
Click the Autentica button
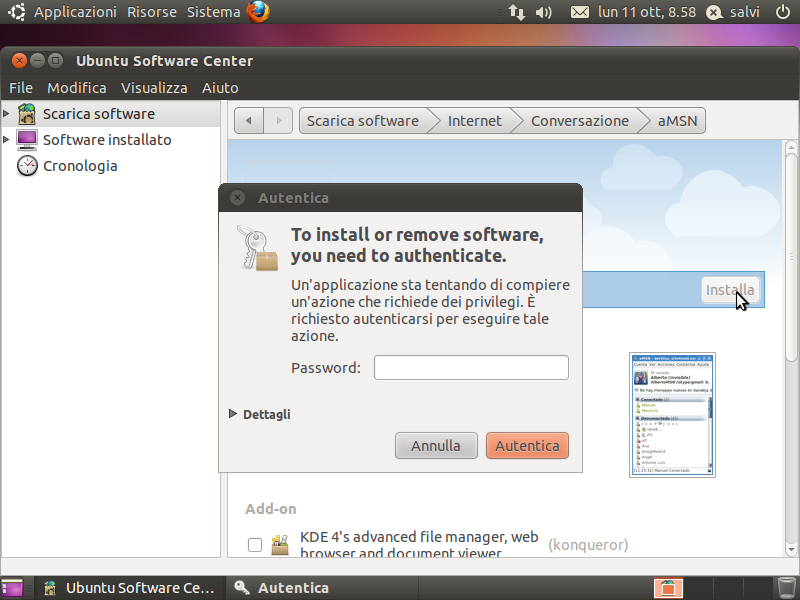coord(528,445)
